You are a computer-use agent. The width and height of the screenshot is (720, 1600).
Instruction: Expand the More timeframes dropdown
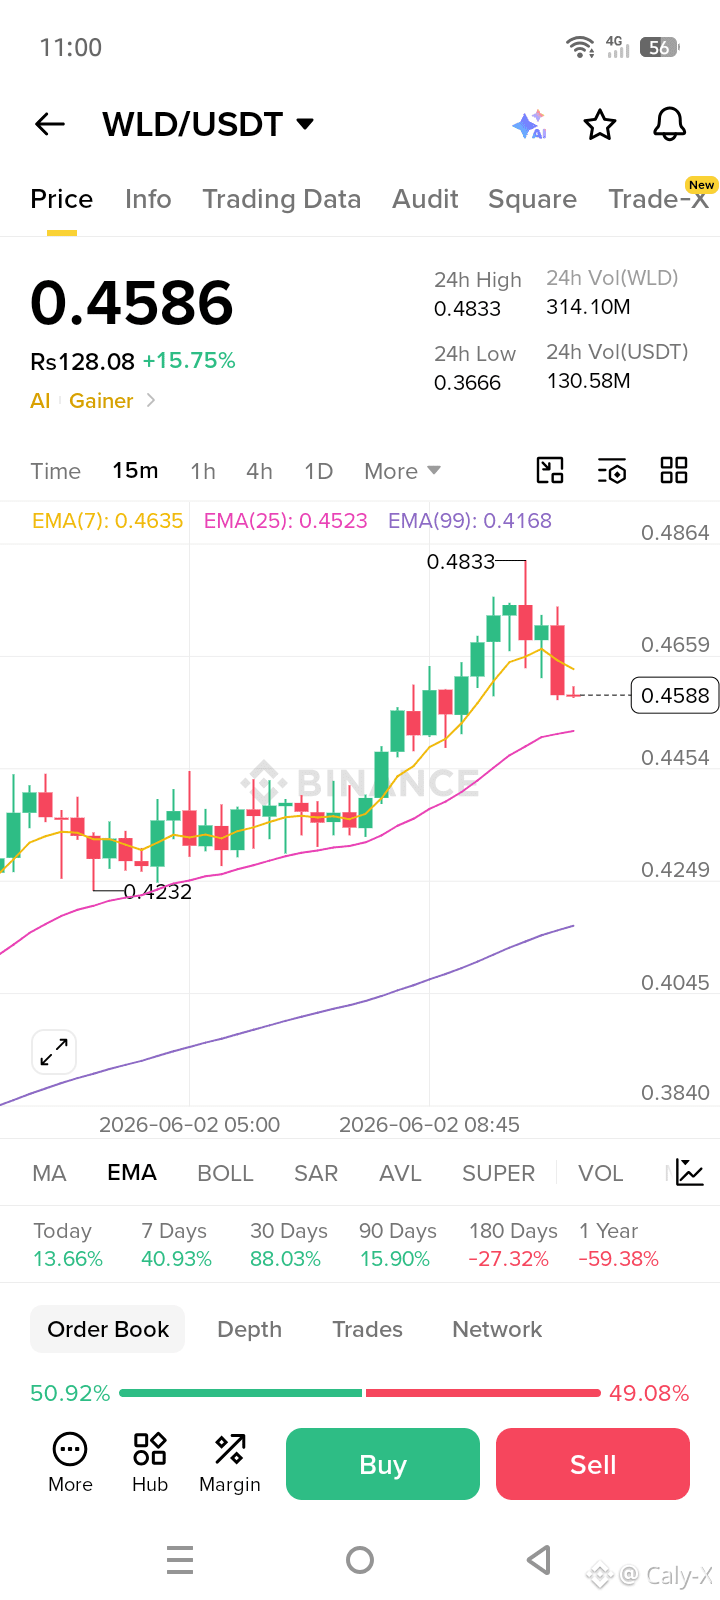click(402, 471)
